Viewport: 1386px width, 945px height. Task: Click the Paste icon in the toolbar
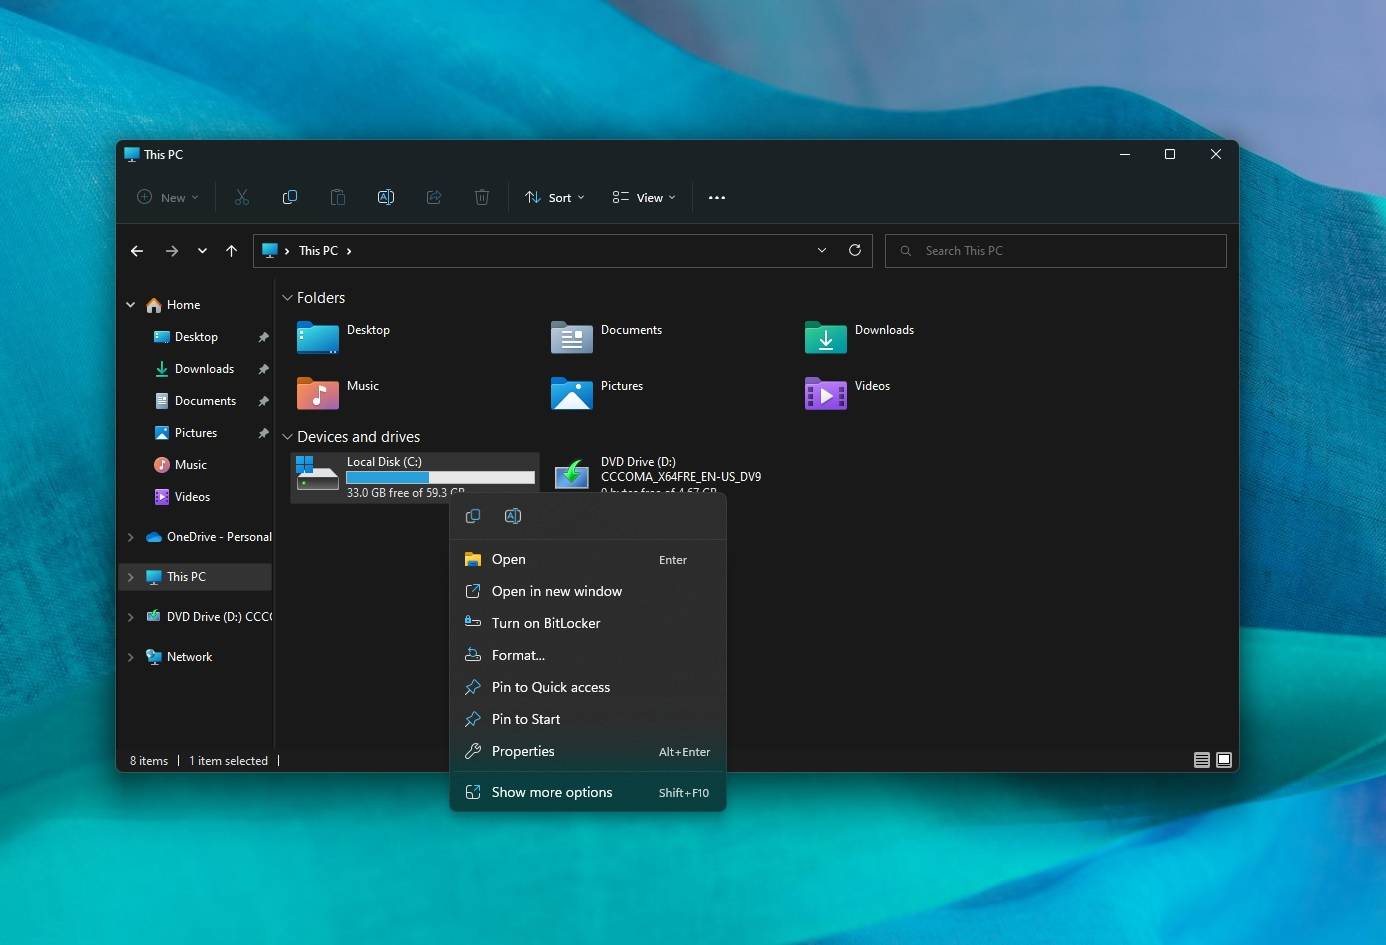pyautogui.click(x=338, y=197)
